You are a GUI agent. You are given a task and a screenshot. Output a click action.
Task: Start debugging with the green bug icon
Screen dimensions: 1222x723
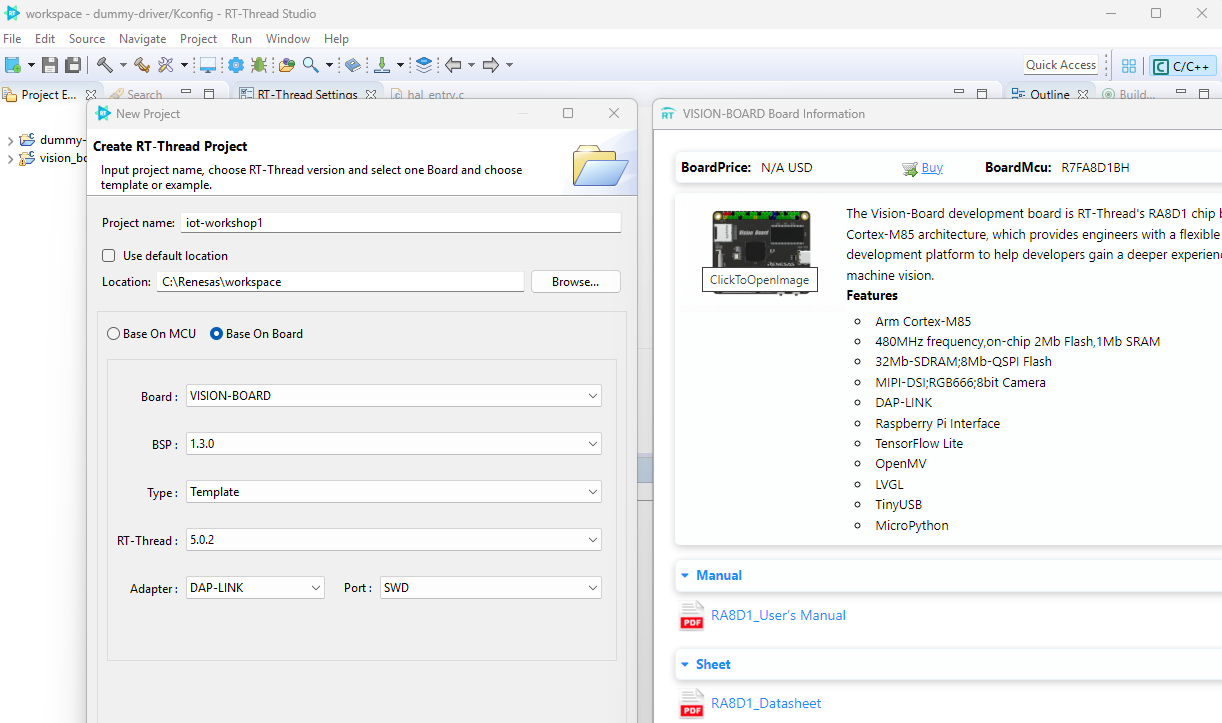(260, 65)
